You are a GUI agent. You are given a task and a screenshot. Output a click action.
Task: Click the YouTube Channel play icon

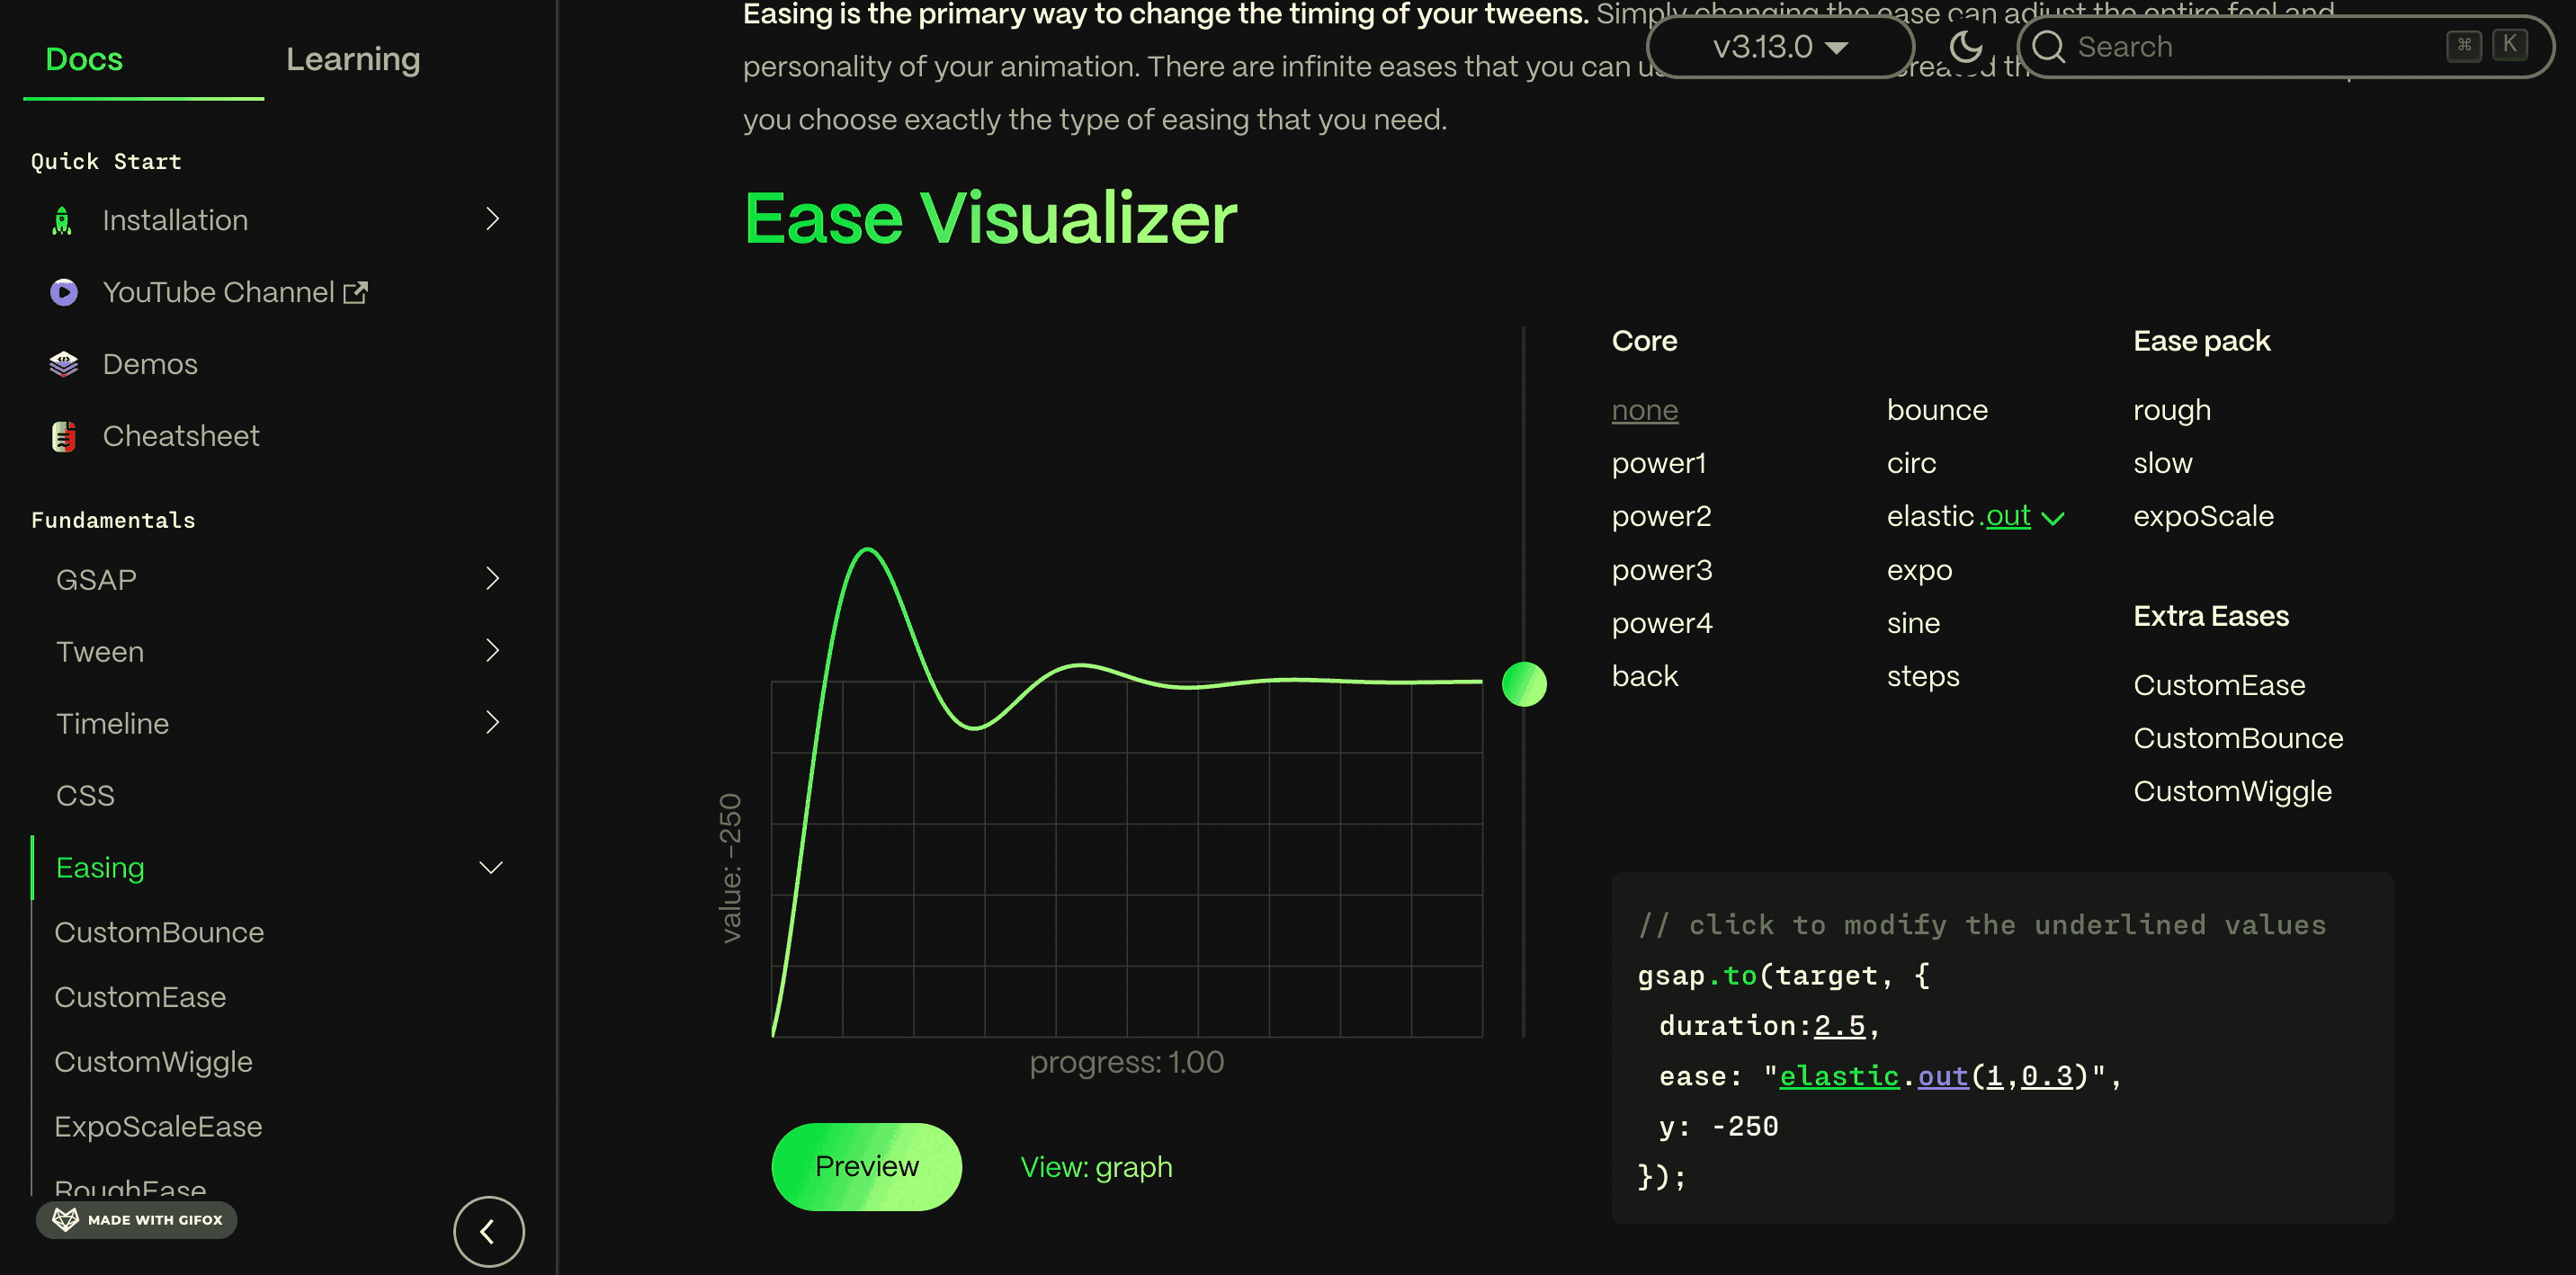pyautogui.click(x=63, y=292)
